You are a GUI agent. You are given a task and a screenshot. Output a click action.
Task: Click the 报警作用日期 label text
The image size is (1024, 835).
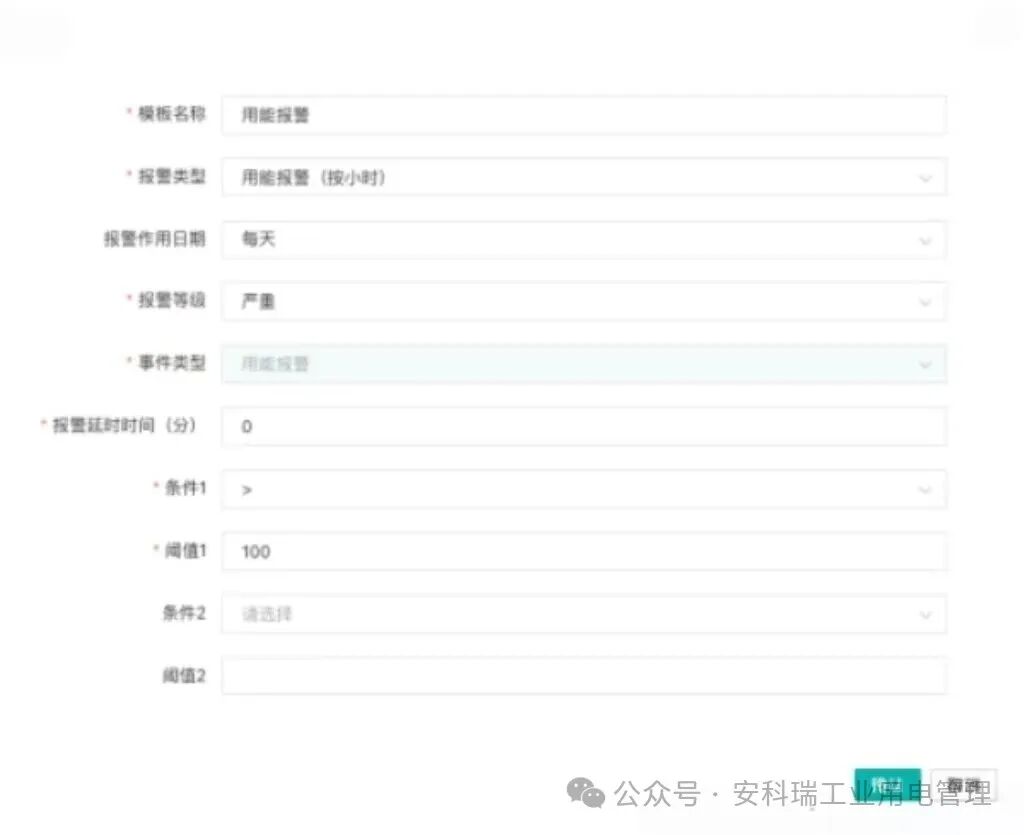pyautogui.click(x=155, y=239)
